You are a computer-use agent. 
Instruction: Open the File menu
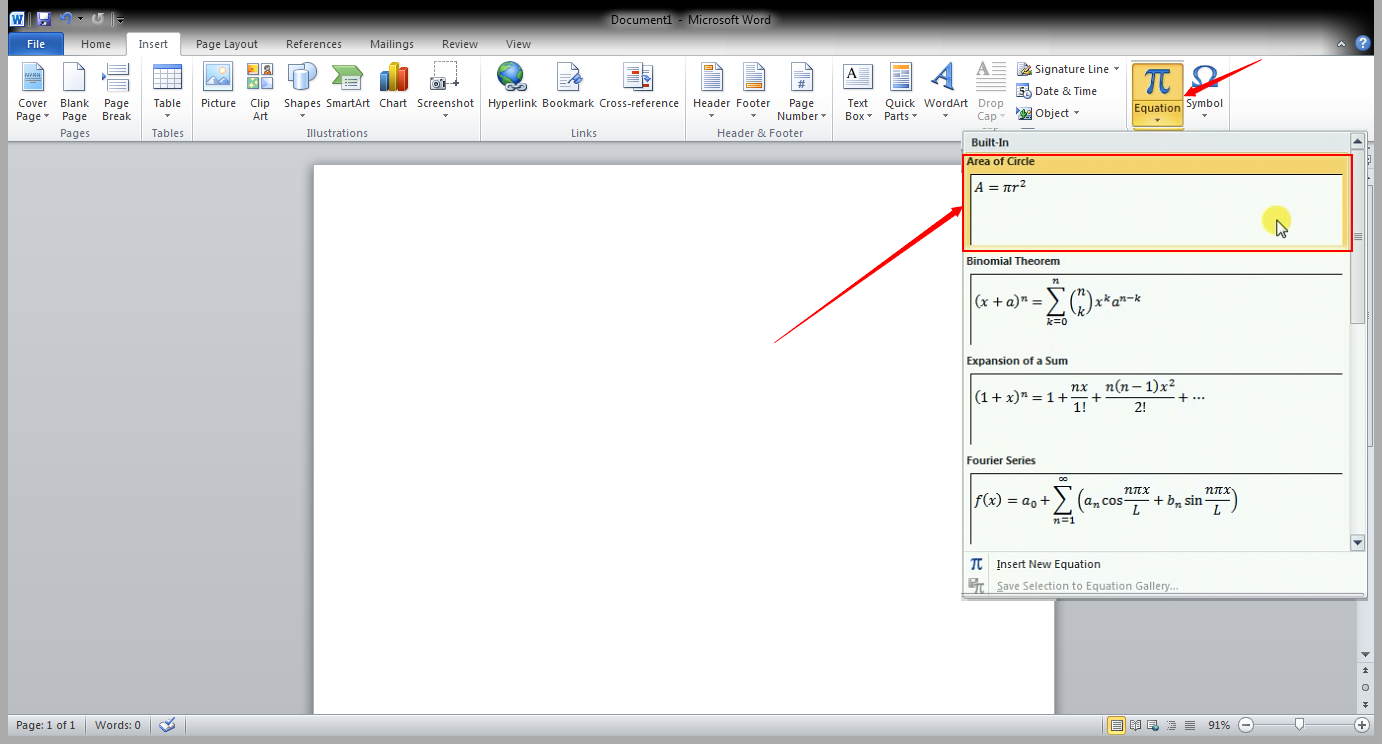[x=35, y=43]
